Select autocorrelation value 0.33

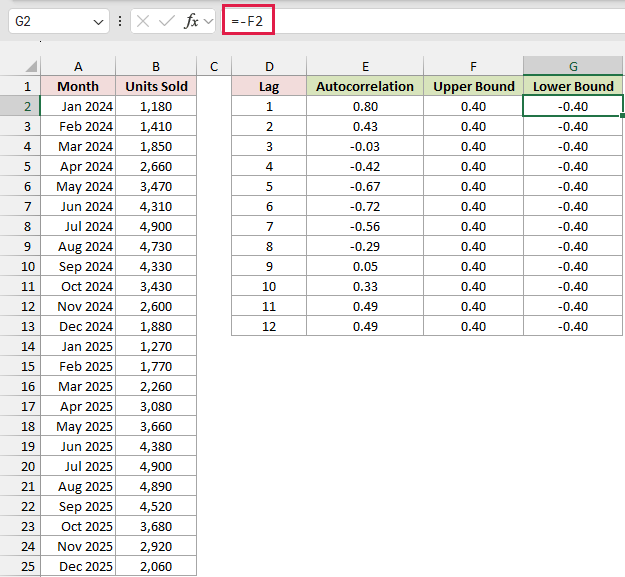(x=365, y=286)
